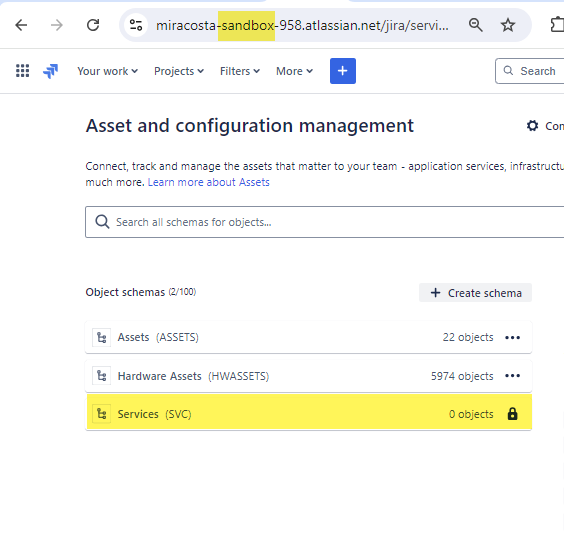The image size is (564, 560).
Task: Open the Filters dropdown menu
Action: pyautogui.click(x=240, y=71)
